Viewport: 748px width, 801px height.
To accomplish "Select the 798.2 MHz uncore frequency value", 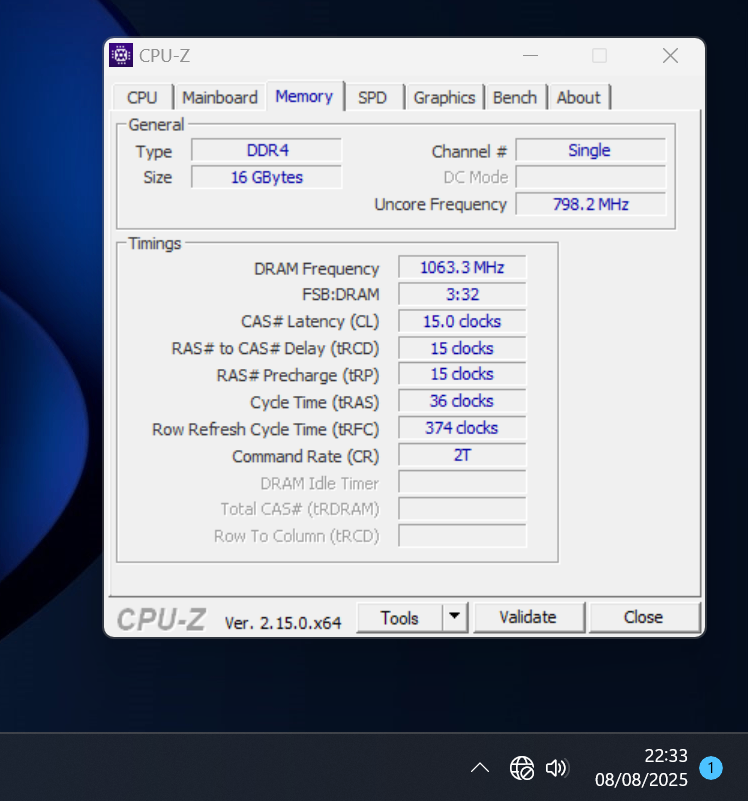I will pos(591,204).
